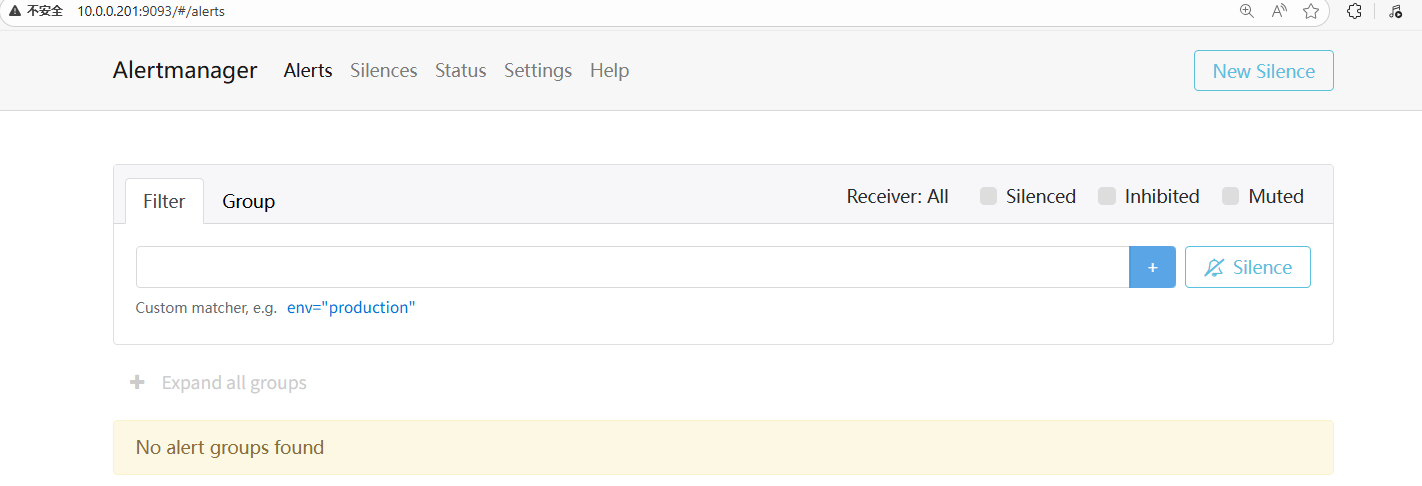Open the Status page

click(x=460, y=70)
